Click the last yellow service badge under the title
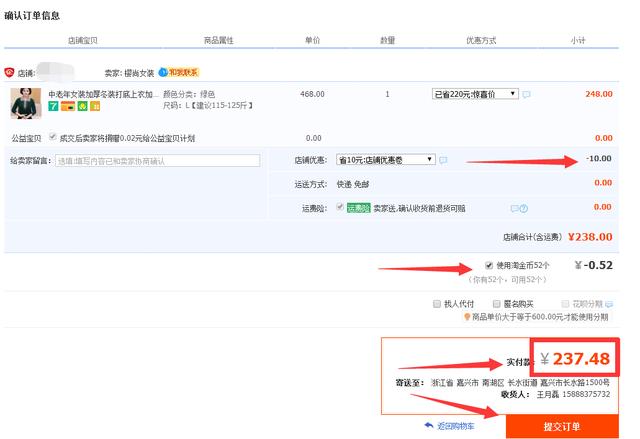 tap(95, 106)
